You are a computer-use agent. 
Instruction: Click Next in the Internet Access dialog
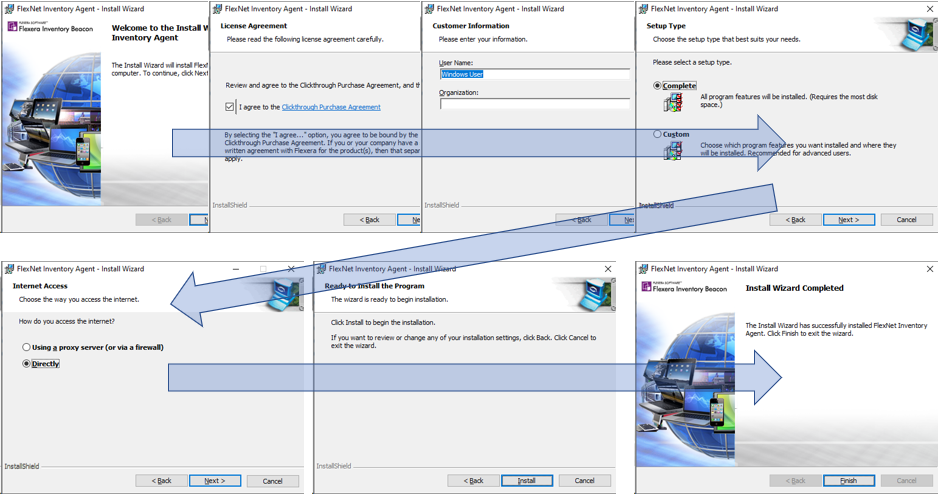215,481
